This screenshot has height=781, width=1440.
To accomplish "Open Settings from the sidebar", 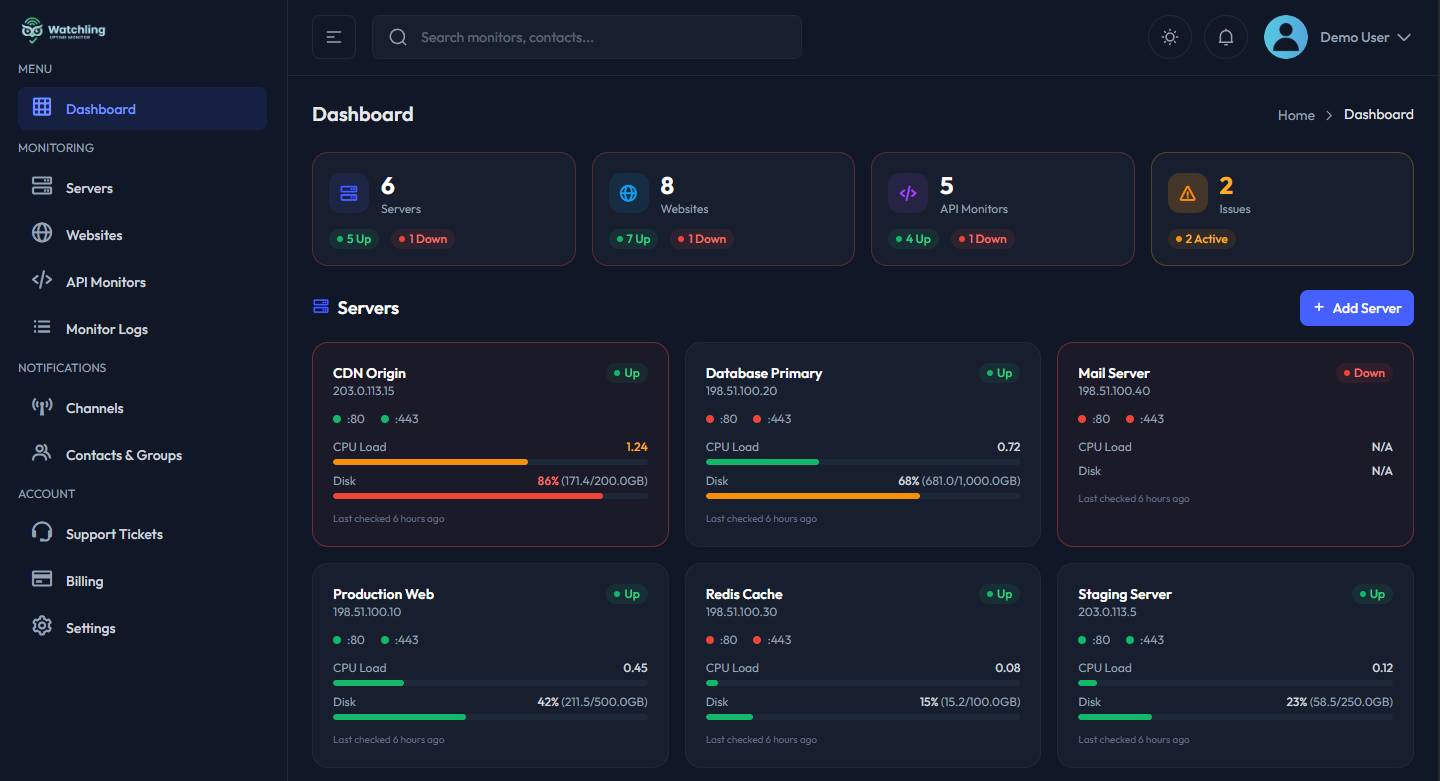I will click(x=90, y=627).
